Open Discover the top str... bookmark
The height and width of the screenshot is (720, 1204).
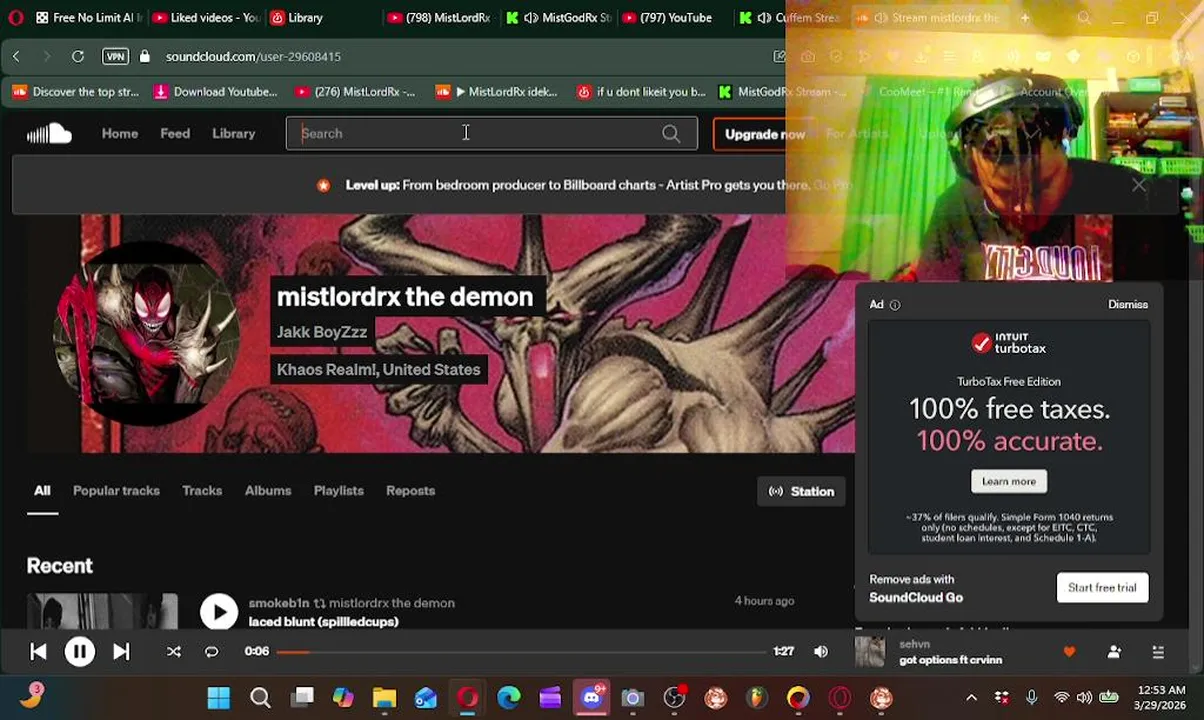point(75,92)
